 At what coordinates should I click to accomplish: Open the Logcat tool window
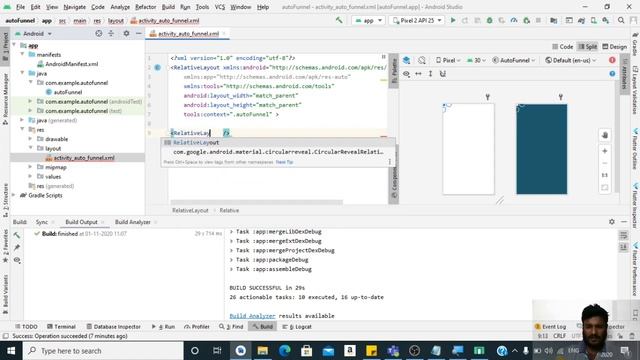[x=297, y=327]
